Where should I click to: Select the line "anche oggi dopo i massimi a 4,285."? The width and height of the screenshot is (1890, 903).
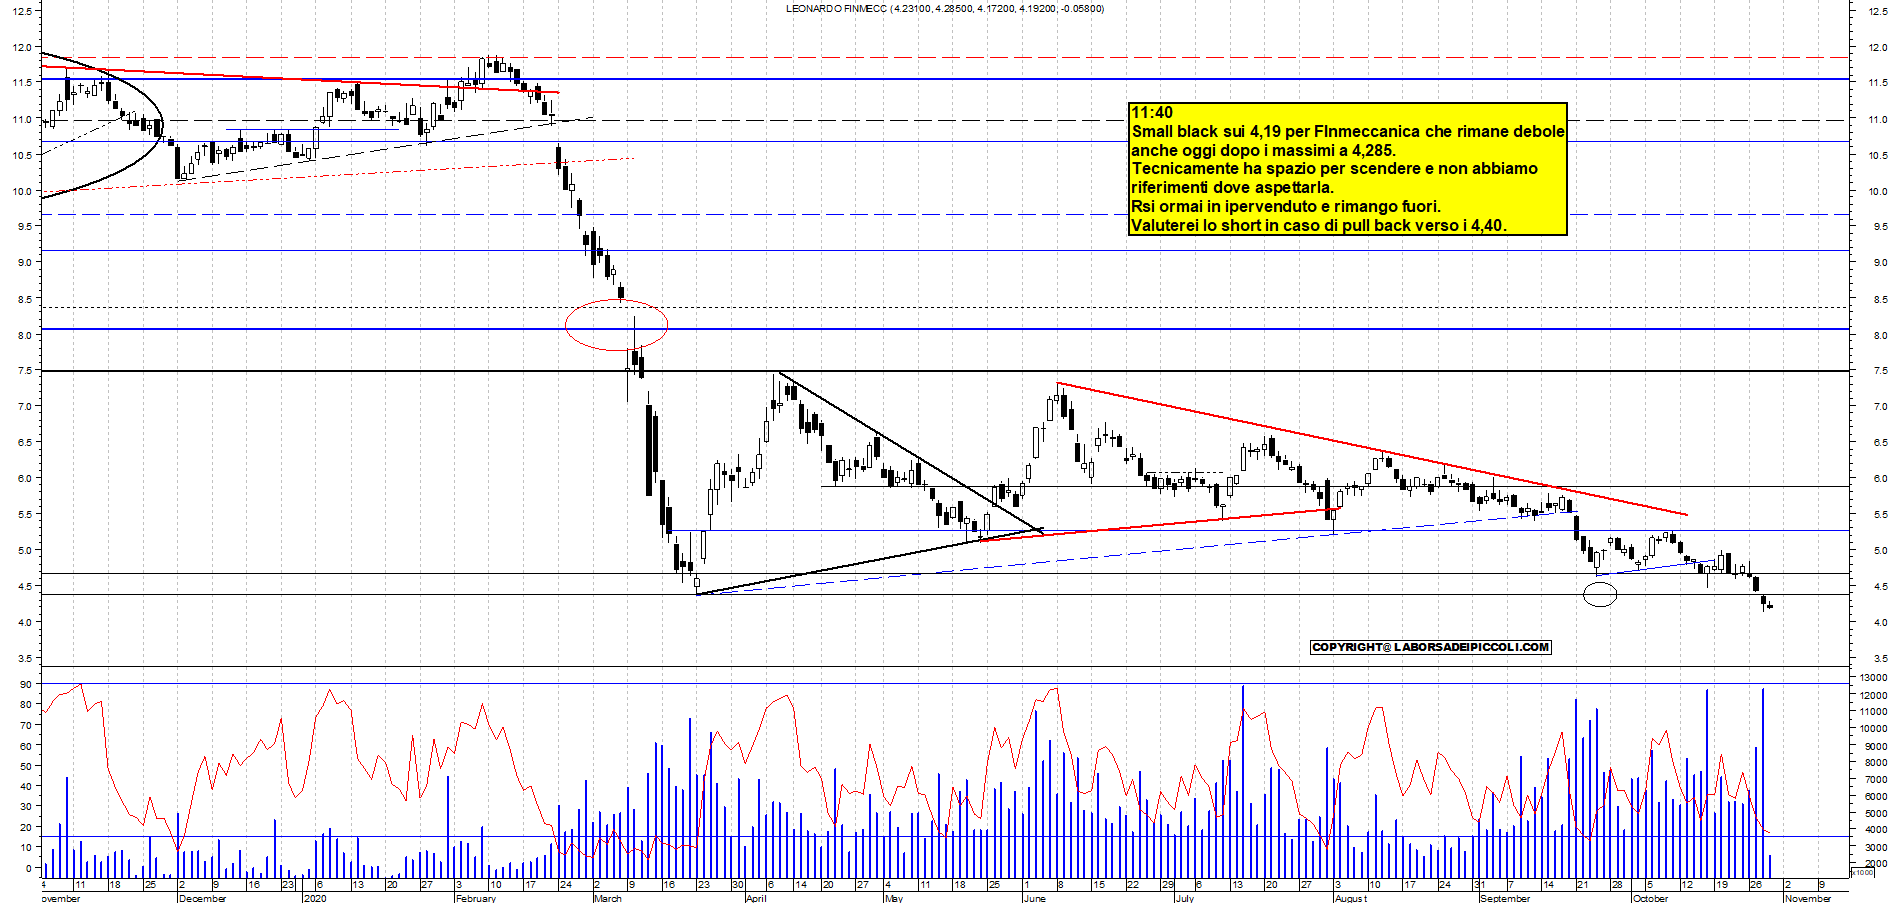tap(1263, 150)
